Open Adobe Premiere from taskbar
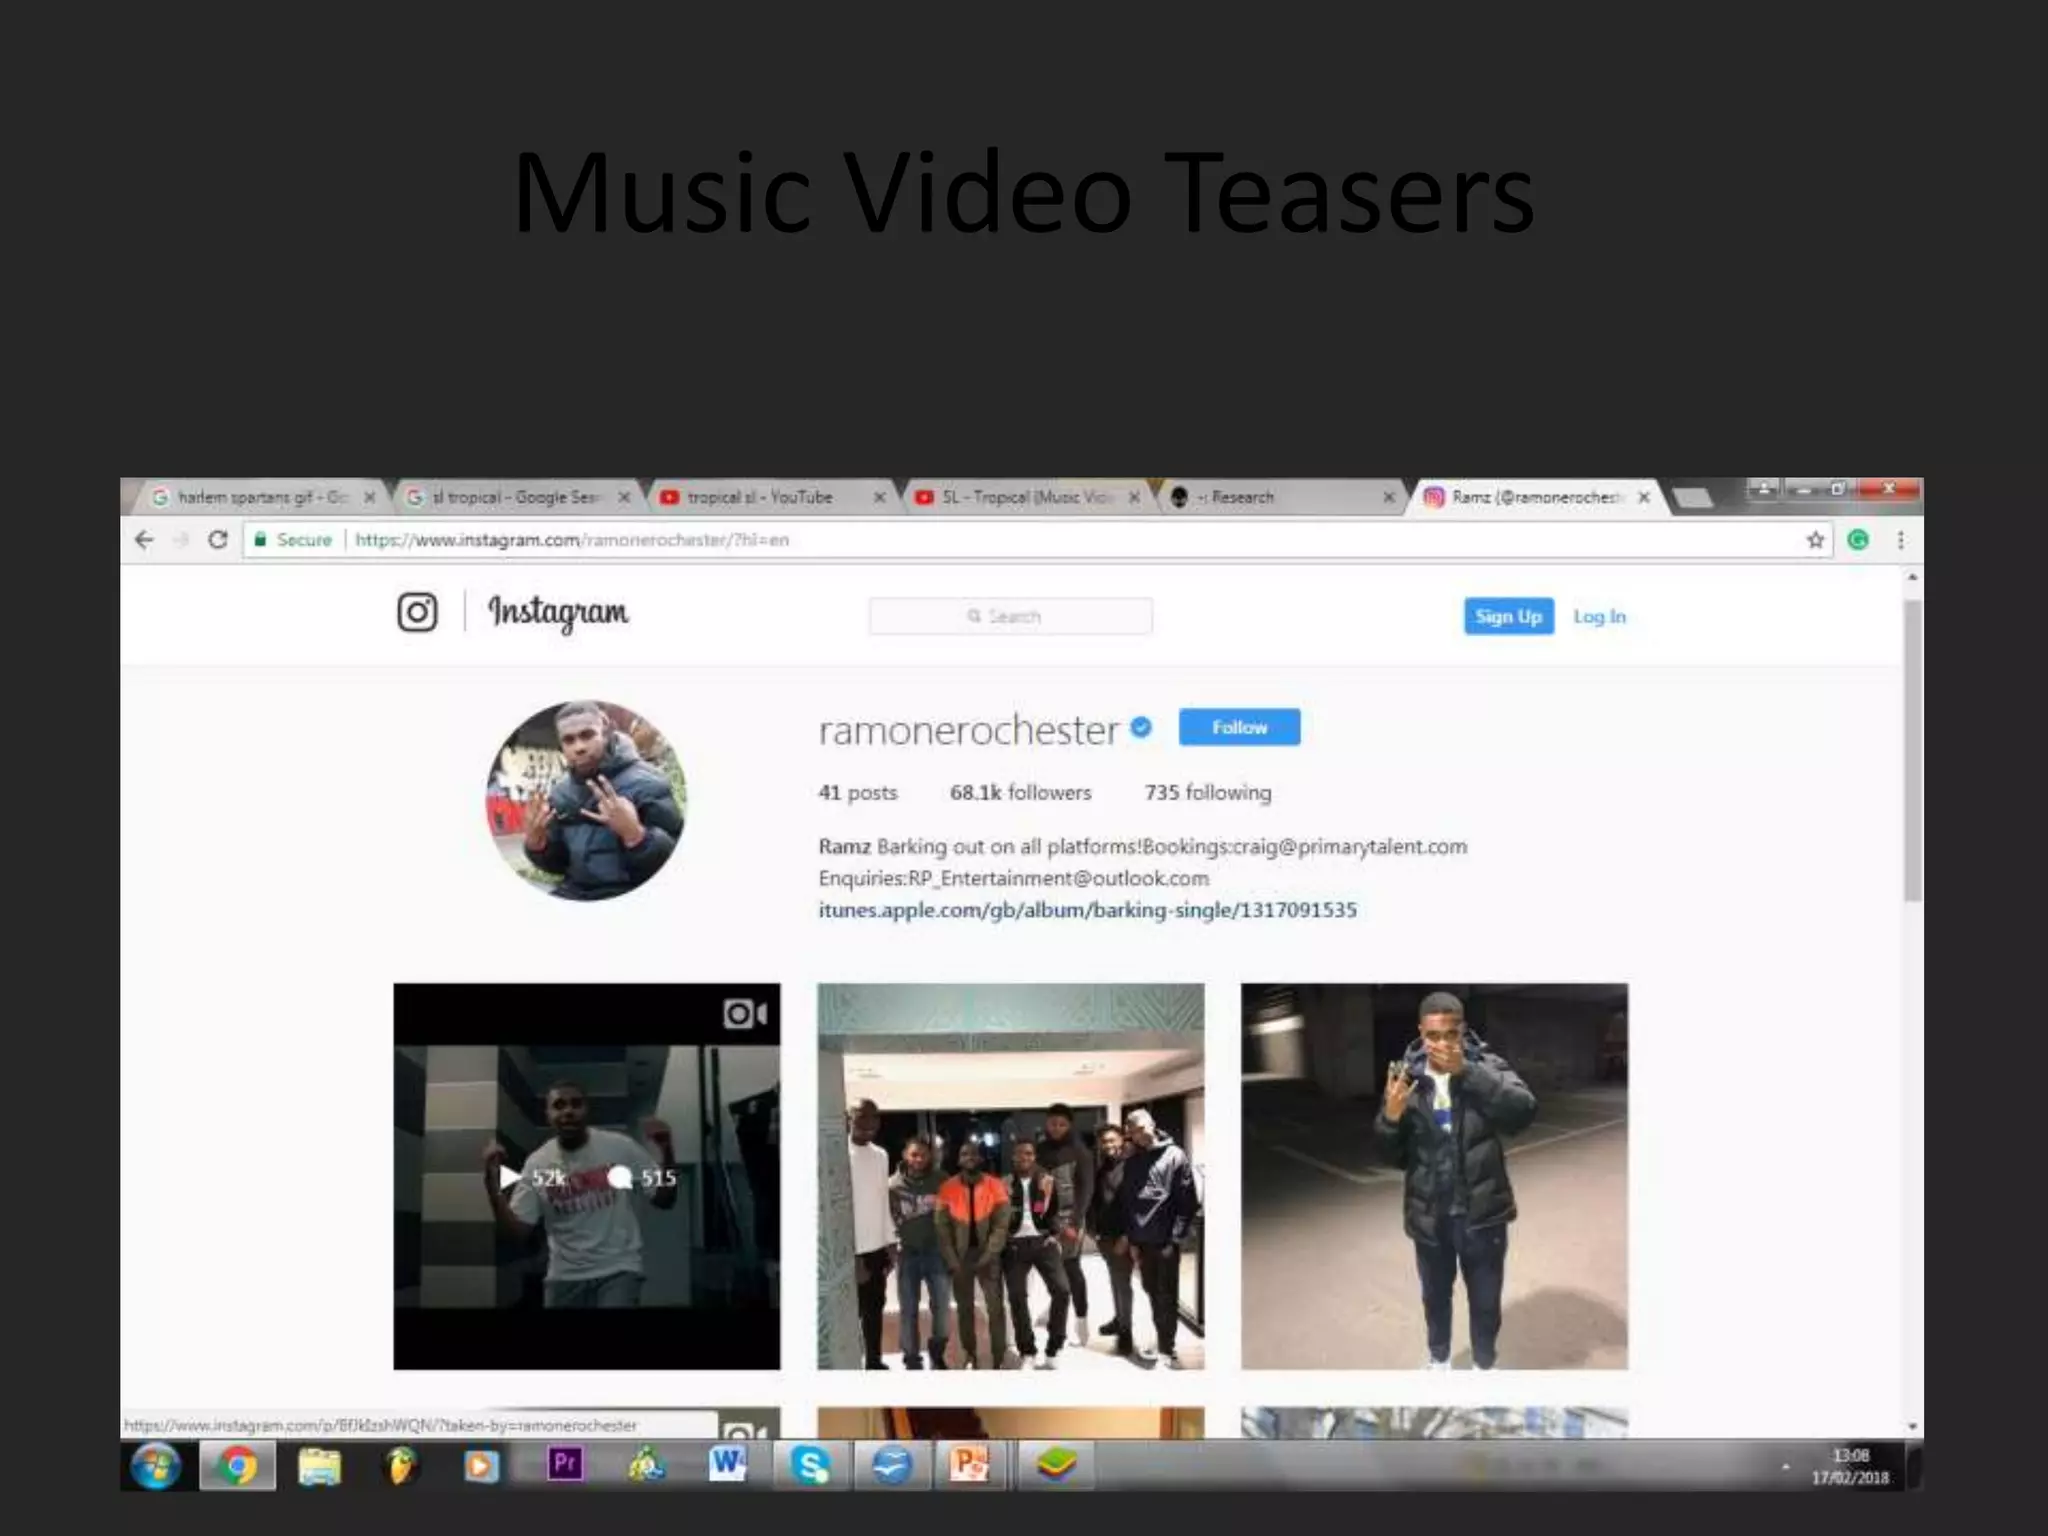This screenshot has height=1536, width=2048. tap(564, 1465)
